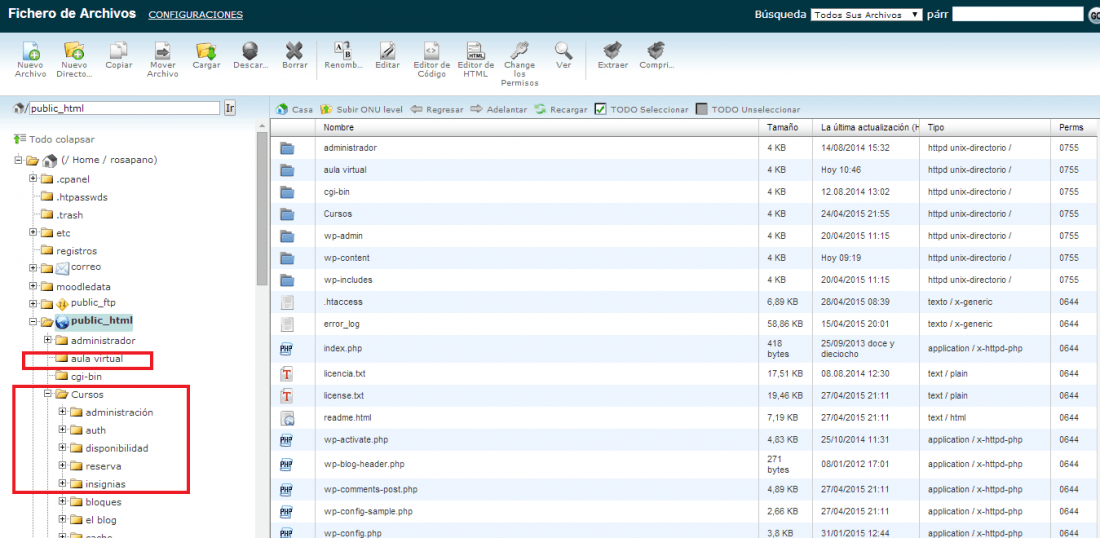Go to Casa home location
Image resolution: width=1100 pixels, height=538 pixels.
pyautogui.click(x=294, y=109)
